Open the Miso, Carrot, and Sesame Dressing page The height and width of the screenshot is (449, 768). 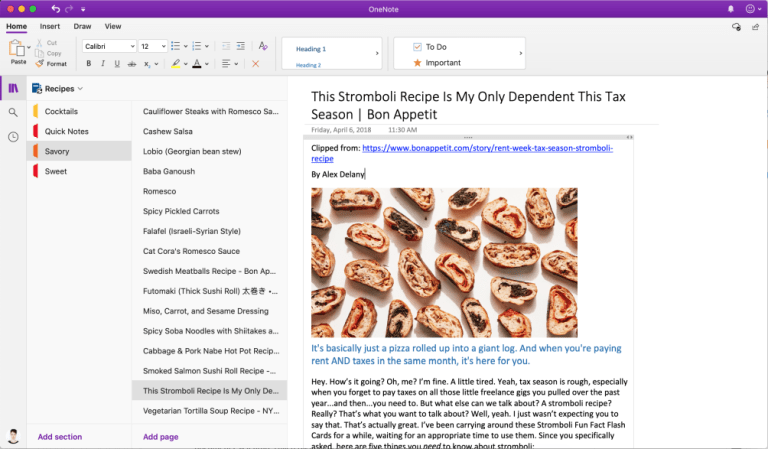pyautogui.click(x=209, y=311)
